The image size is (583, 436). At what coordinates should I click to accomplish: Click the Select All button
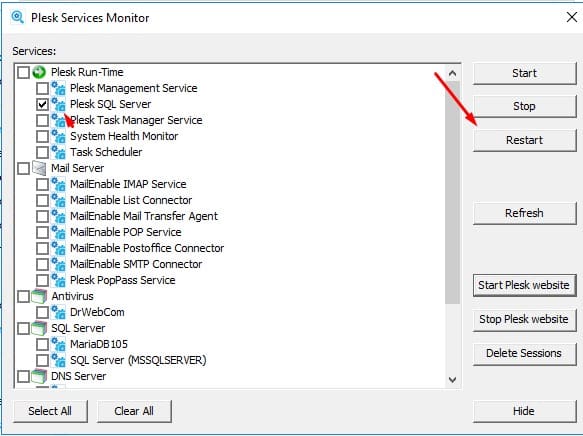50,411
